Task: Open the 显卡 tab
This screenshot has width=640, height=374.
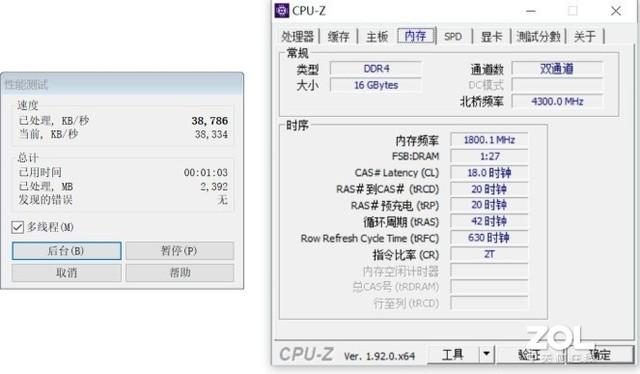Action: pos(491,36)
